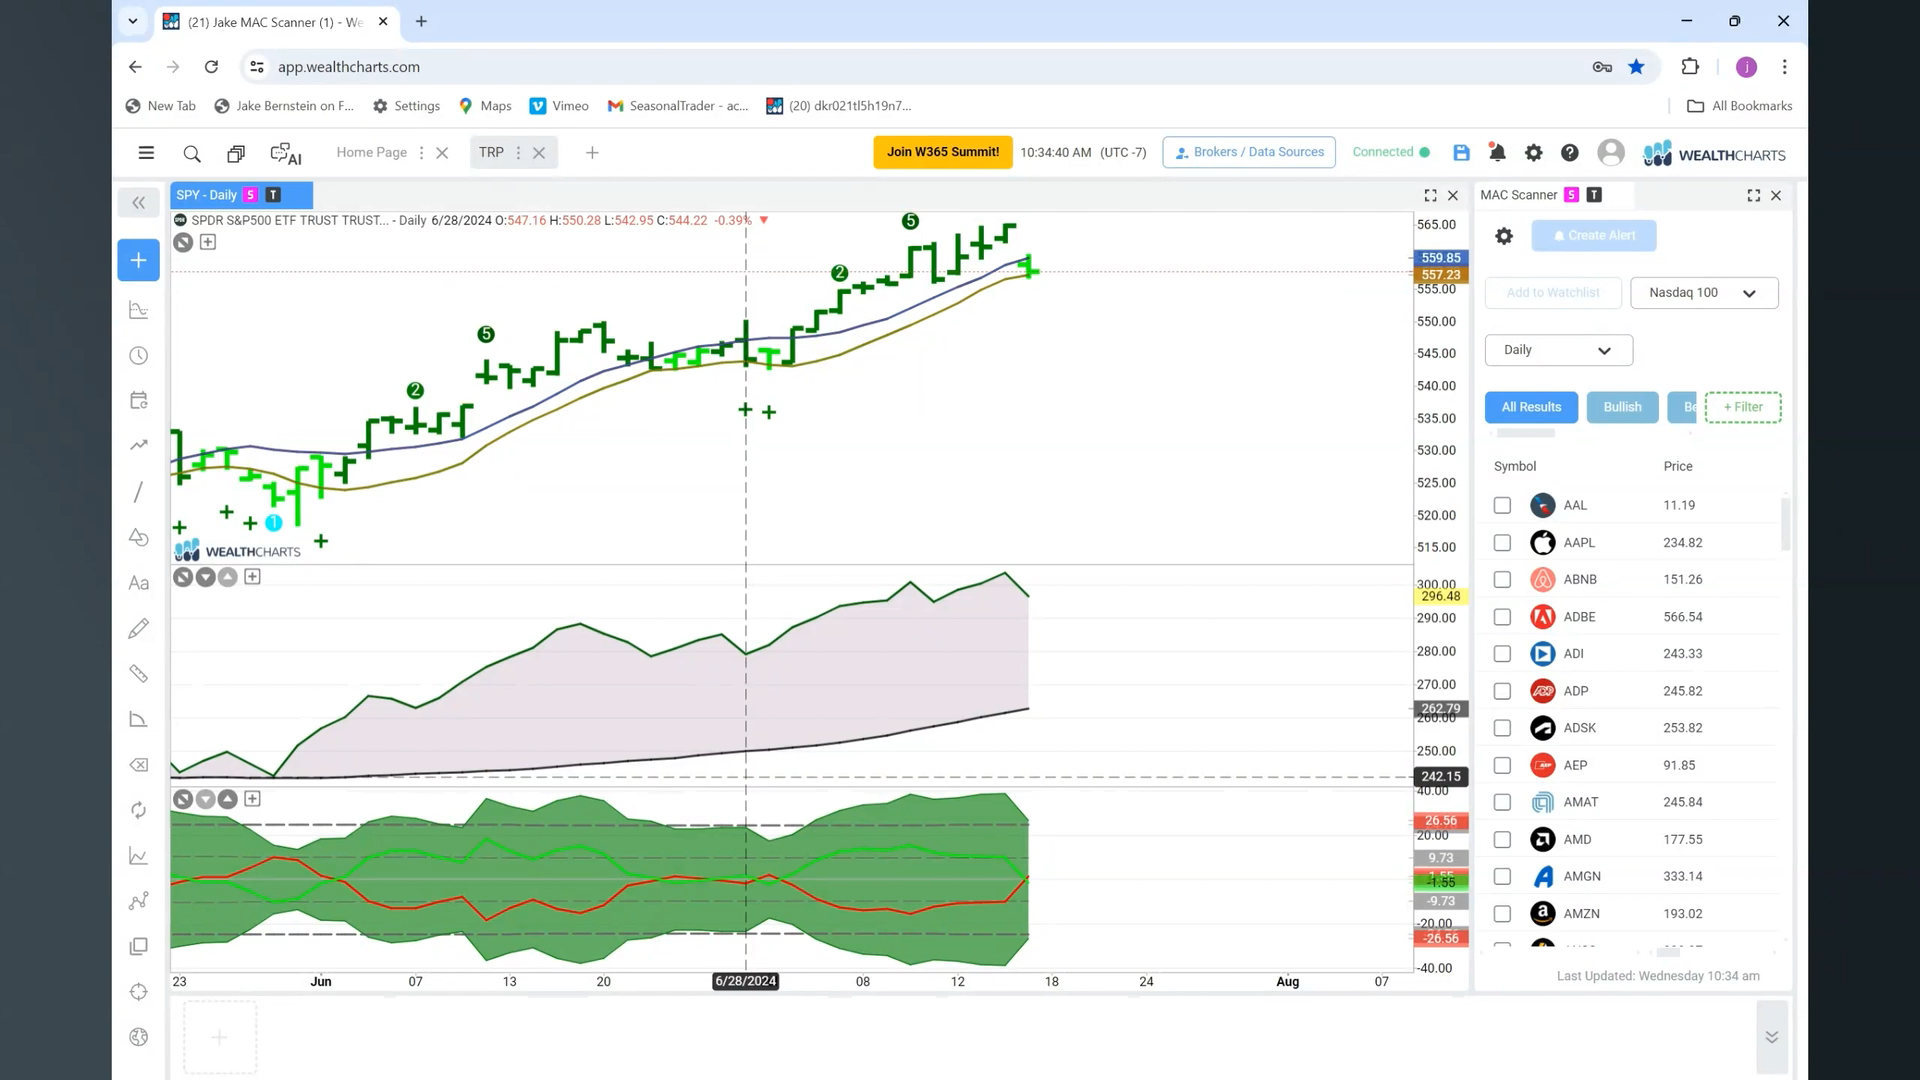Select the Bullish filter tab
The height and width of the screenshot is (1080, 1920).
click(x=1622, y=407)
